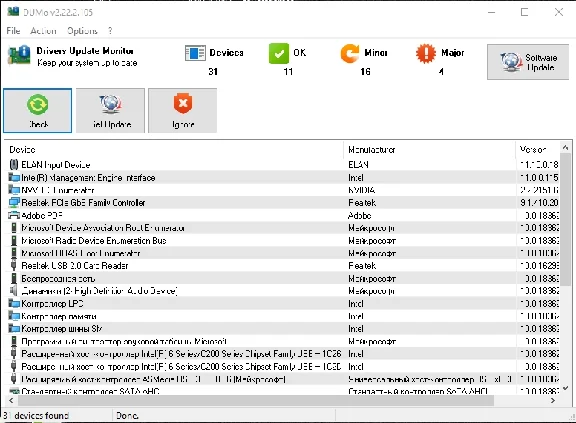Click the Adobe manufacturer cell
The height and width of the screenshot is (423, 576).
point(360,216)
